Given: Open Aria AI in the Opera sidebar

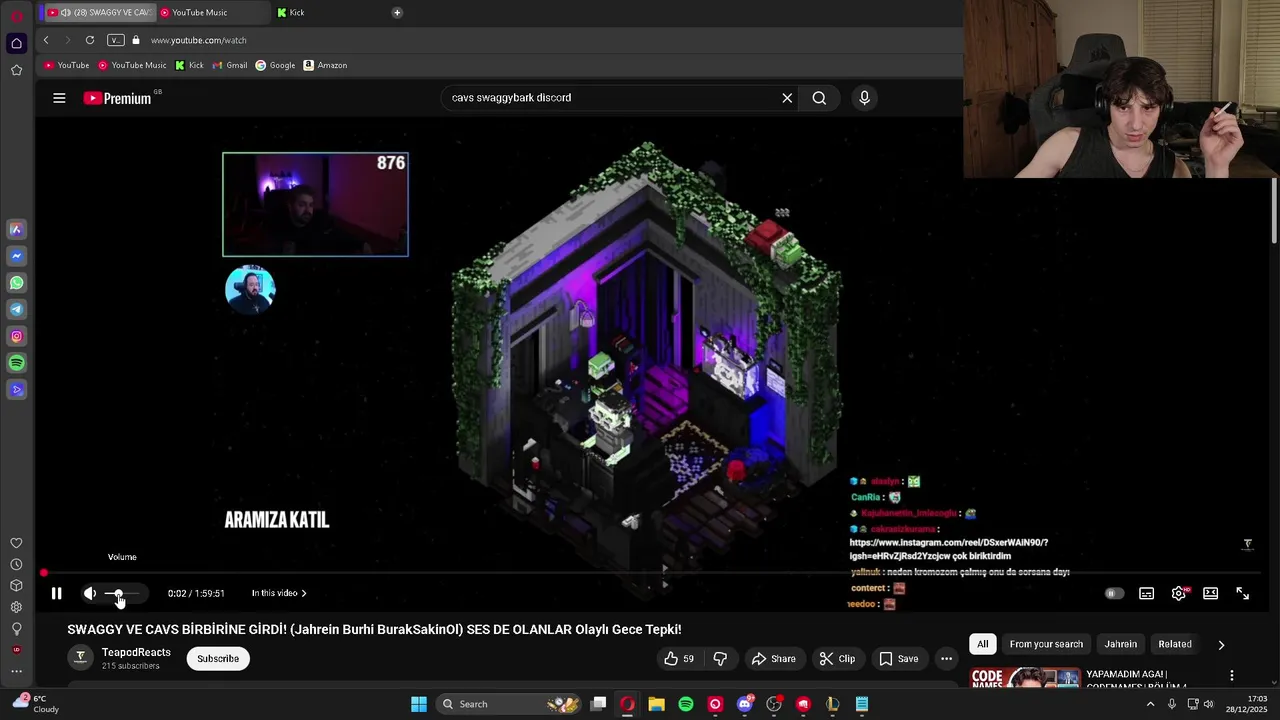Looking at the screenshot, I should click(16, 229).
